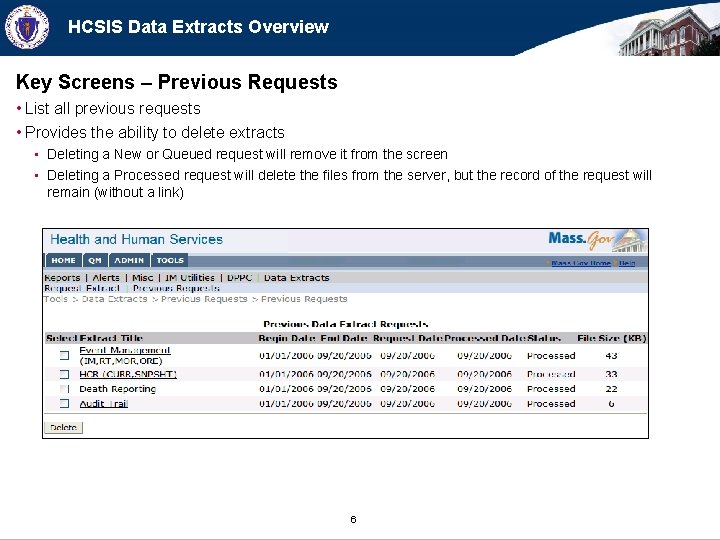Screen dimensions: 720x540
Task: Click the Begin Date column header
Action: pos(287,338)
